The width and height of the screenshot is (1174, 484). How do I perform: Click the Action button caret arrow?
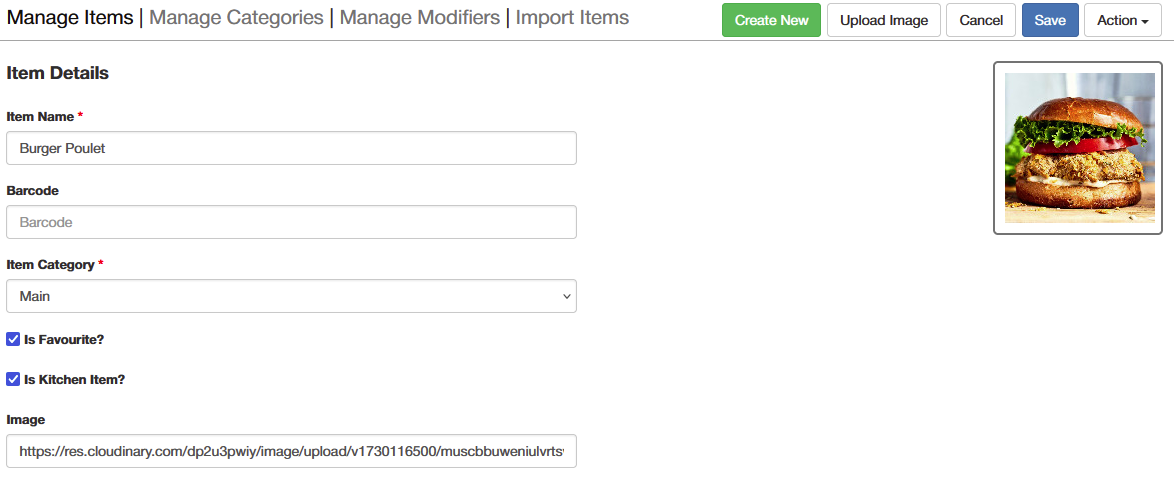(x=1145, y=22)
